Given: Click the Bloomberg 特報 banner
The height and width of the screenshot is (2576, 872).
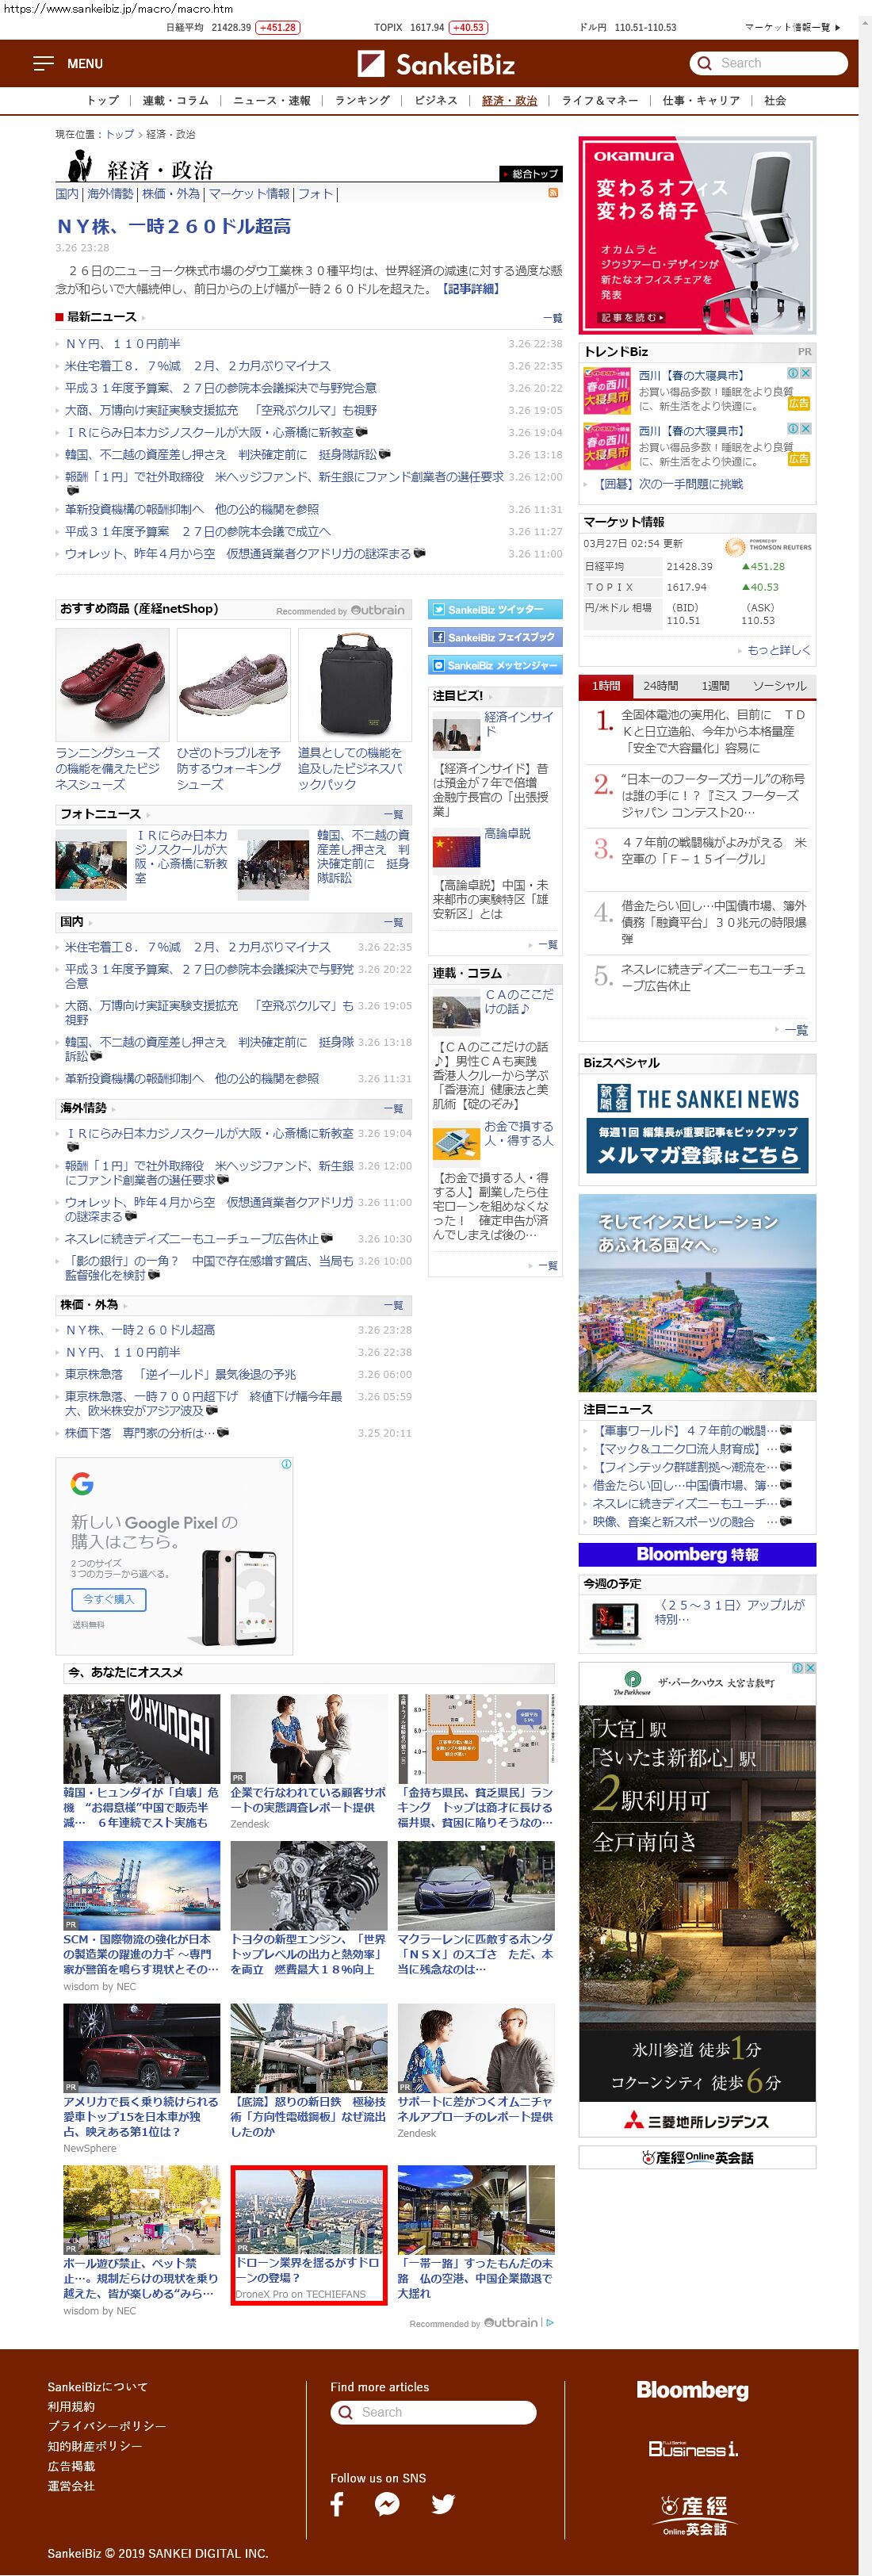Looking at the screenshot, I should pos(697,1554).
